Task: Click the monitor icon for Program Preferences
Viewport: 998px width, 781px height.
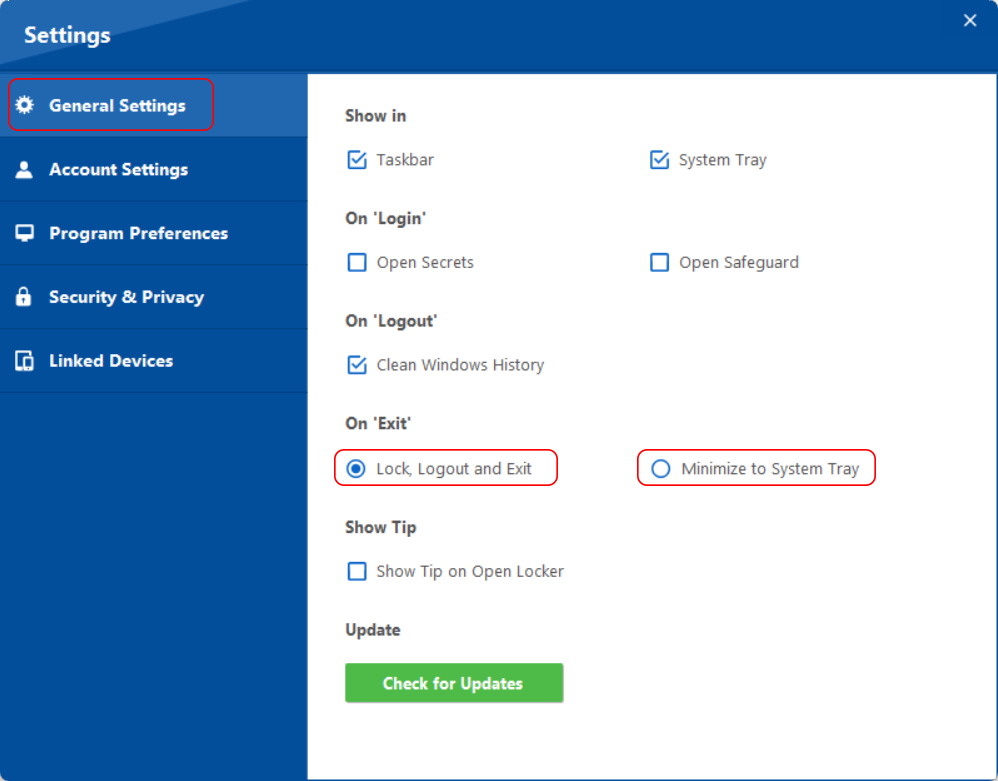Action: coord(25,233)
